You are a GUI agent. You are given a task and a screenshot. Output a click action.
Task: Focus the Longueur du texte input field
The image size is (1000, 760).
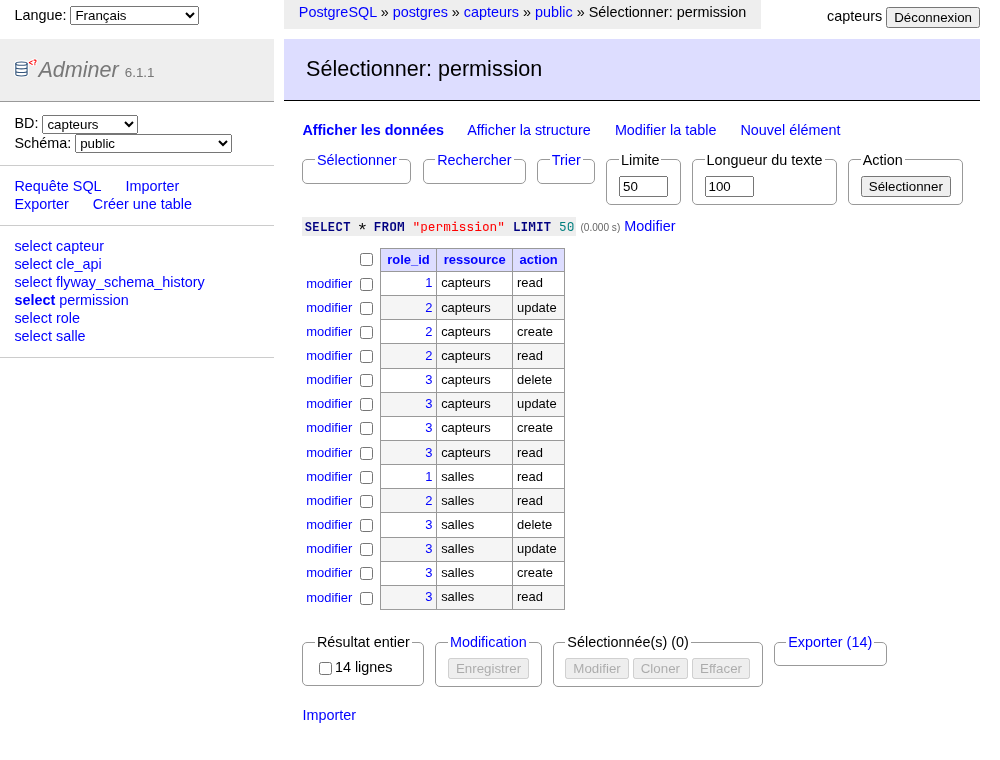click(729, 187)
